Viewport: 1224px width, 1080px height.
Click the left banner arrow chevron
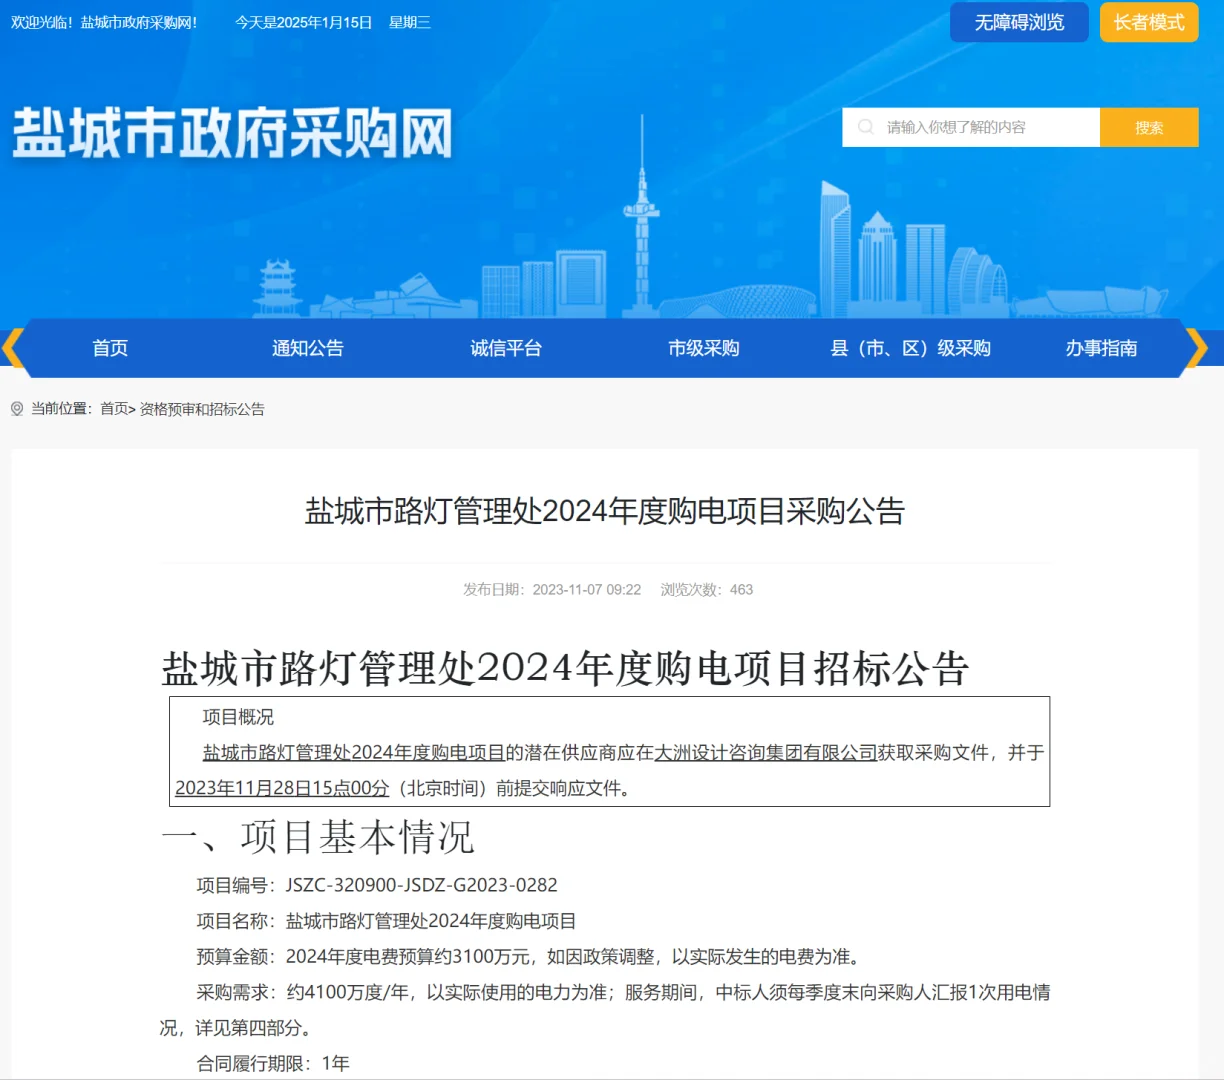pos(10,348)
